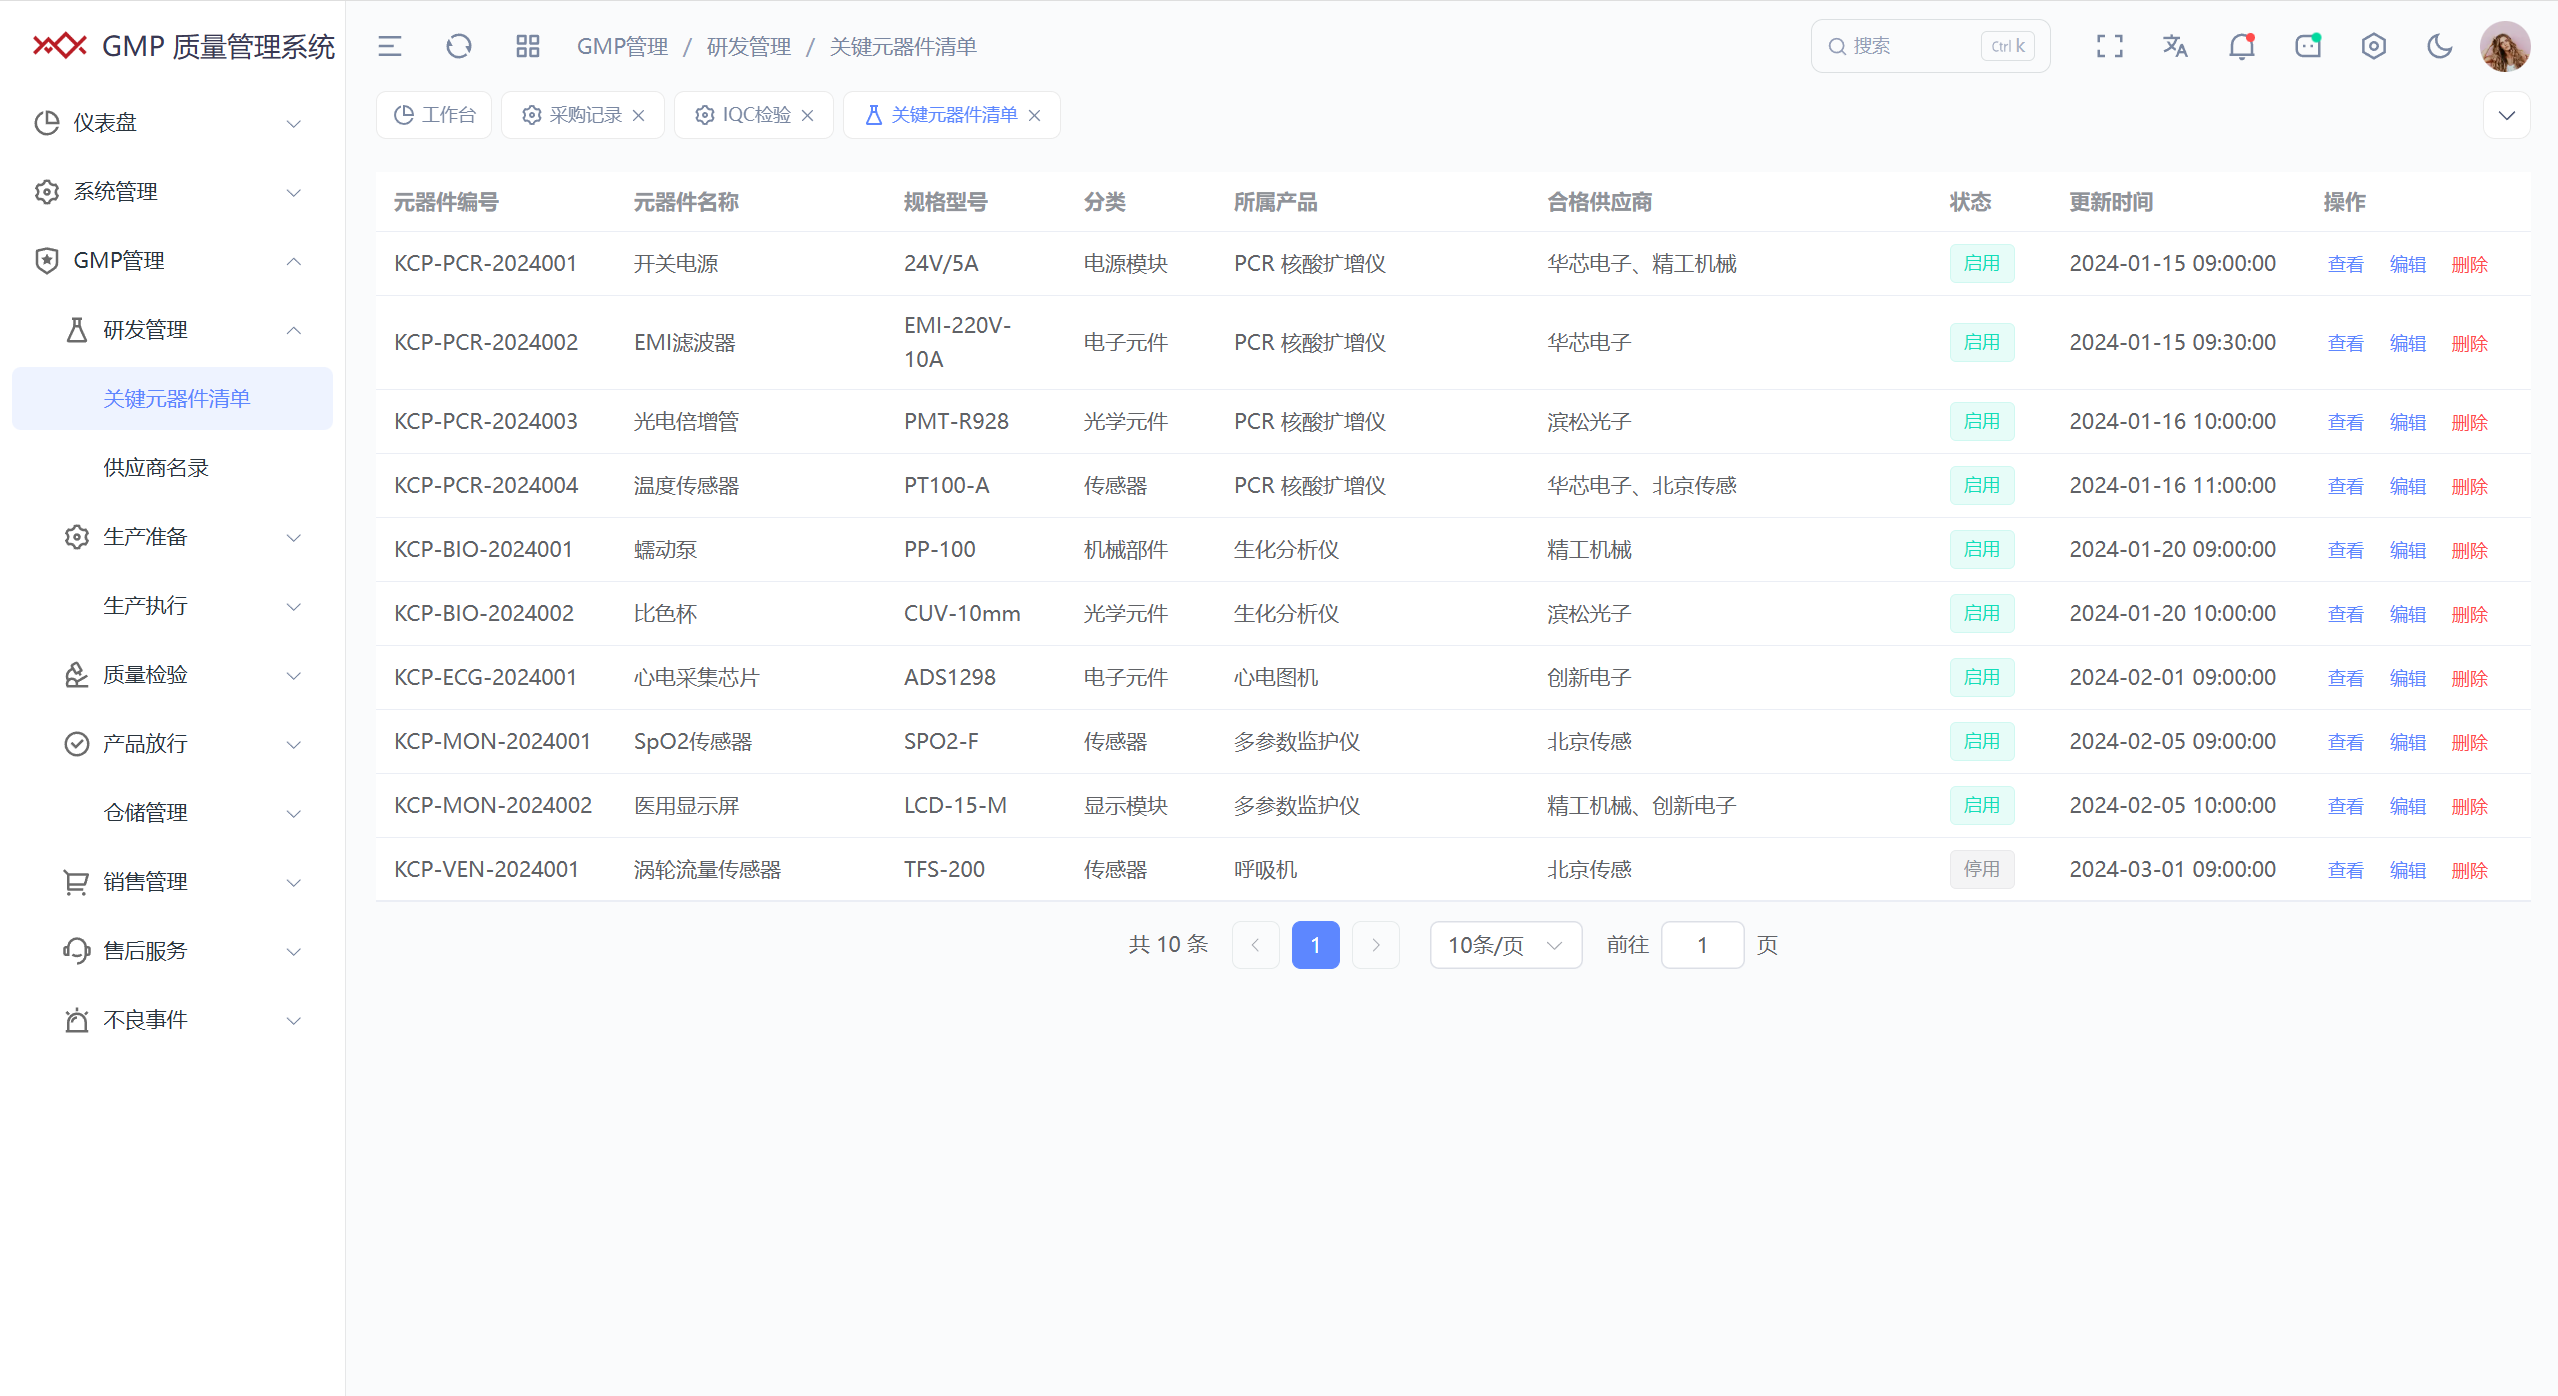View row KCP-BIO-2024001
Viewport: 2558px width, 1396px height.
[x=2346, y=550]
